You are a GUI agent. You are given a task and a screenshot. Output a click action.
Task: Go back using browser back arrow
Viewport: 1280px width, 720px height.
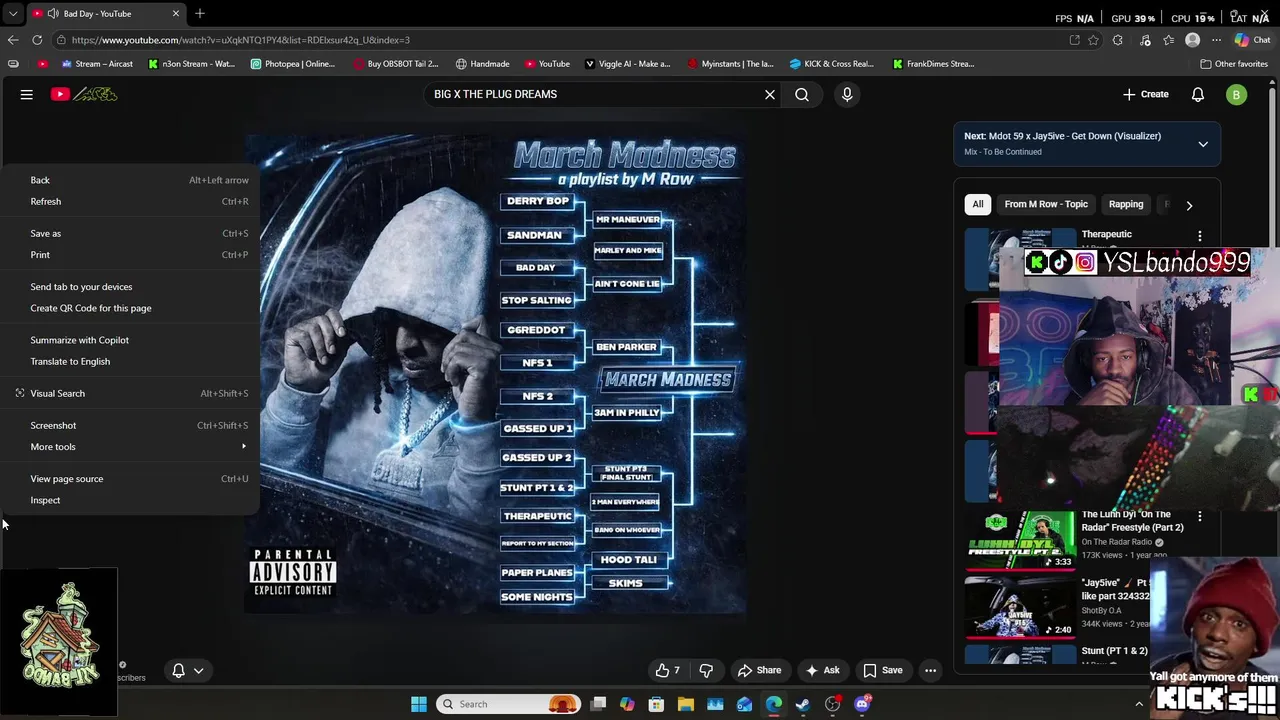13,40
